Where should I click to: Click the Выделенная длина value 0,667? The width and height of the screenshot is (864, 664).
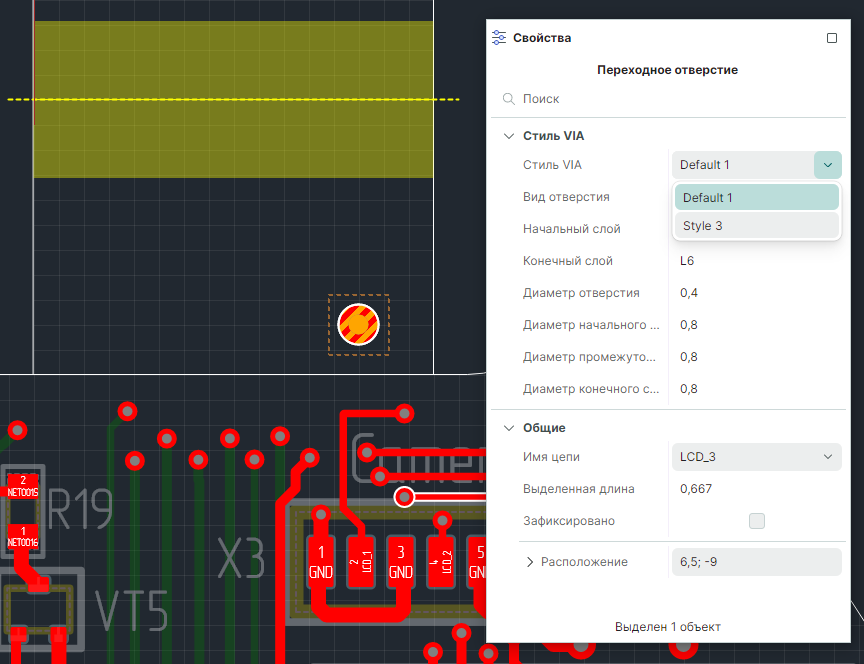(696, 489)
